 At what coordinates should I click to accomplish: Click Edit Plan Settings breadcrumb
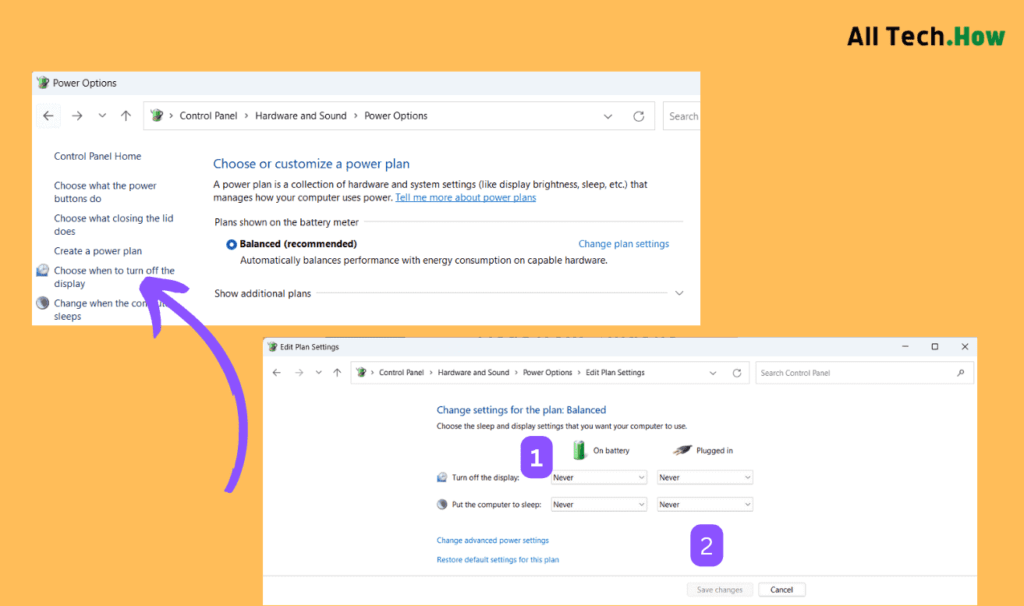click(x=615, y=372)
